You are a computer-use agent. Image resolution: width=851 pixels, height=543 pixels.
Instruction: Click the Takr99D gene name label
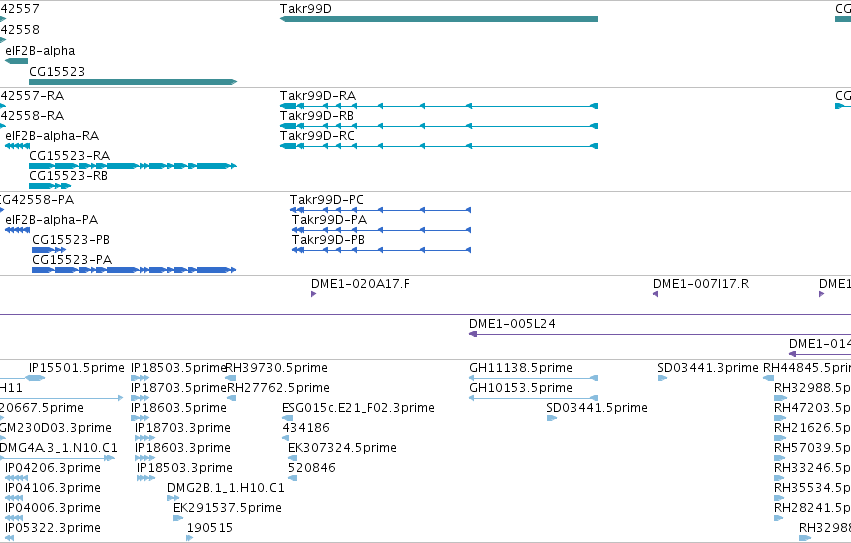click(306, 9)
